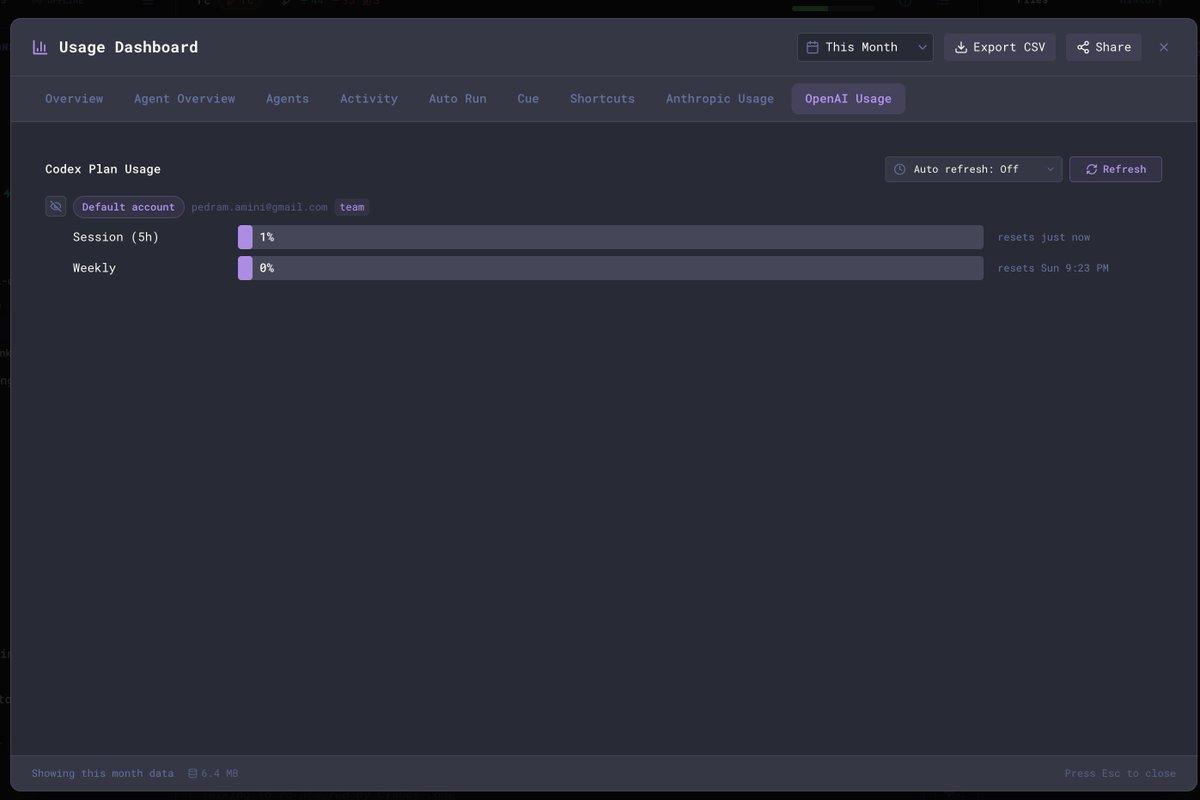Click 'Showing this month data' status text

(102, 773)
